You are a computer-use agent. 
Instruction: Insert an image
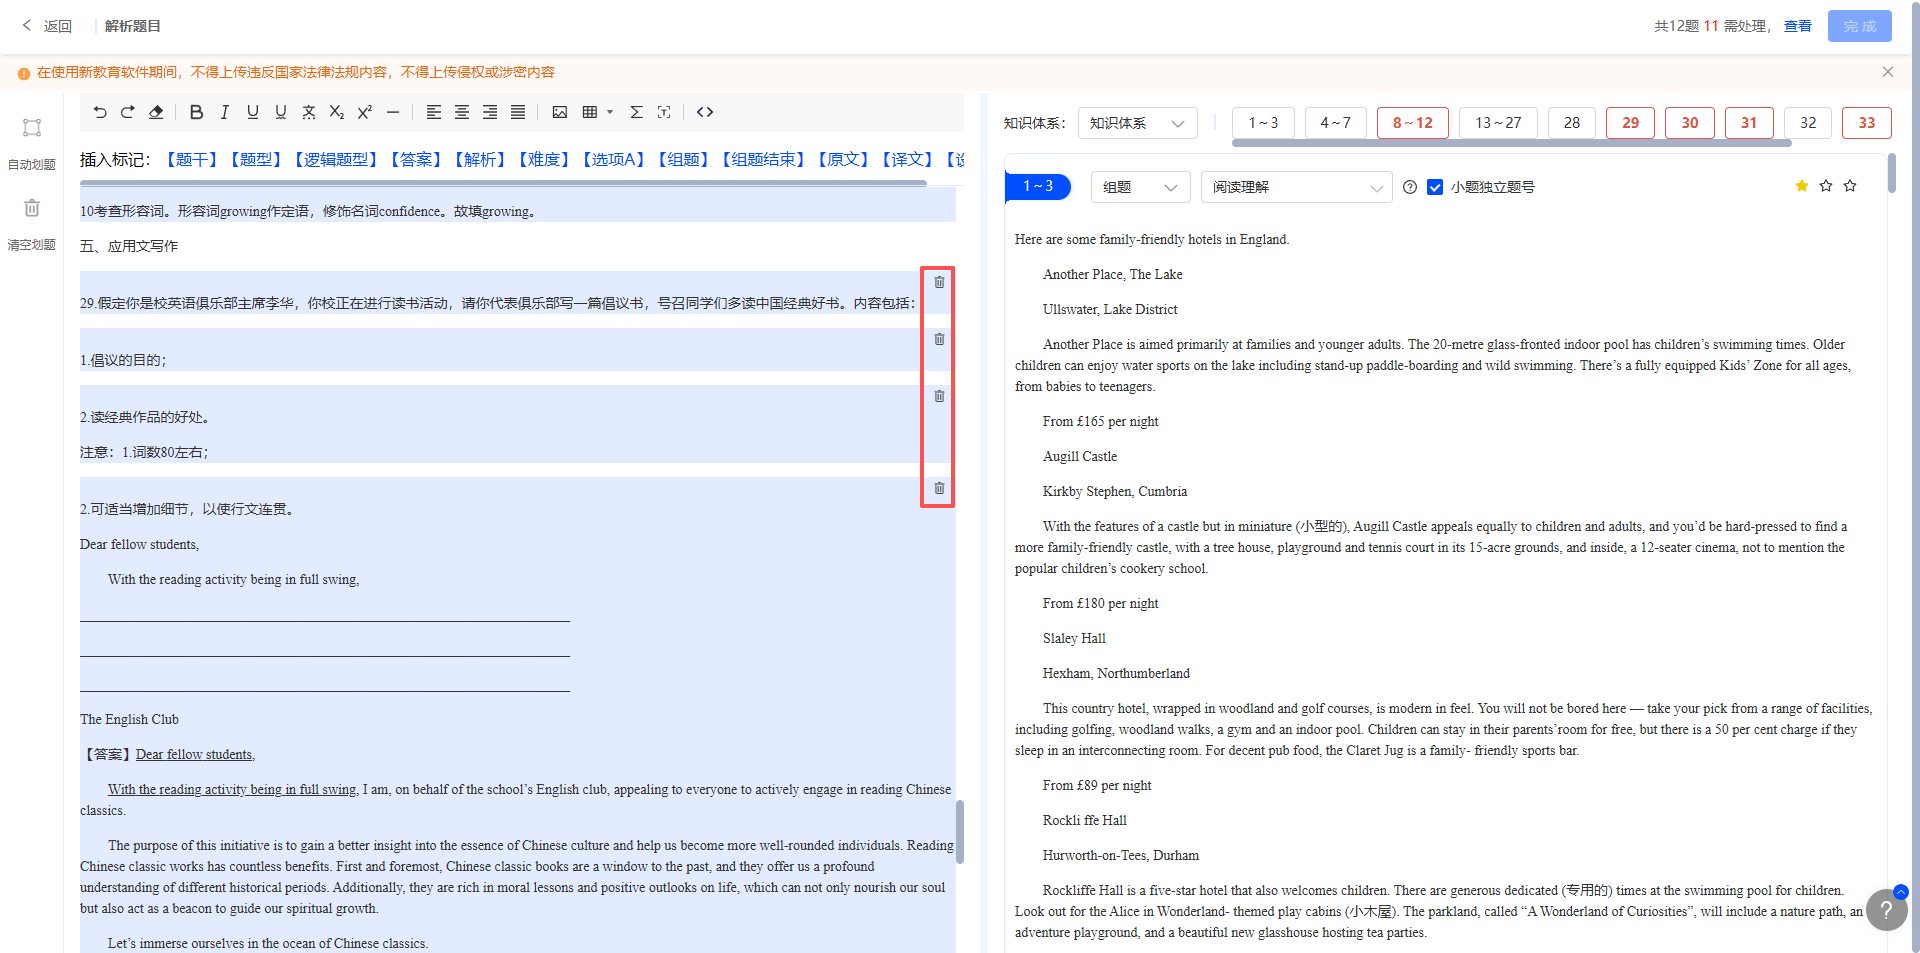pyautogui.click(x=560, y=112)
